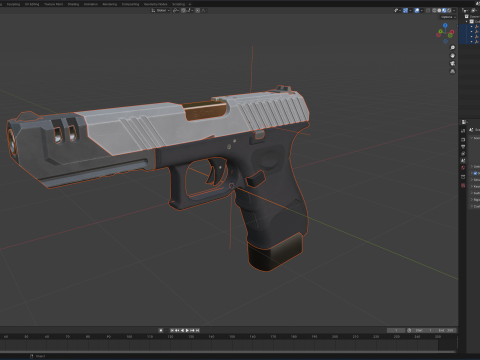The width and height of the screenshot is (480, 360).
Task: Open the Geometry Nodes workspace tab
Action: tap(156, 4)
